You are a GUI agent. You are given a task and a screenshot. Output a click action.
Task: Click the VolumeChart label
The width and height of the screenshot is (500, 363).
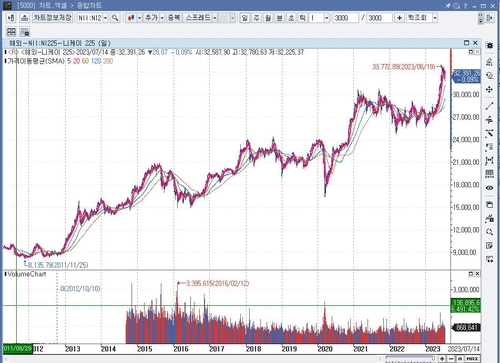click(x=27, y=274)
